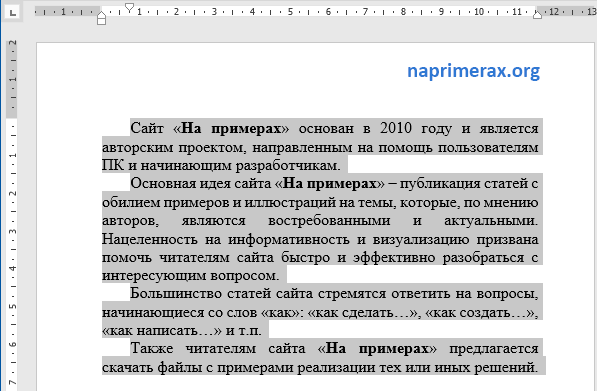
Task: Click the hanging indent triangle on the ruler
Action: pos(101,15)
